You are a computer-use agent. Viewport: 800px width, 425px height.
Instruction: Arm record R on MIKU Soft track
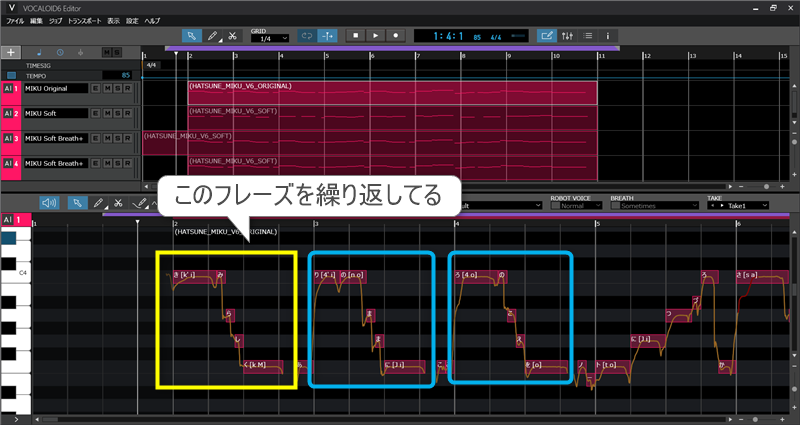(128, 113)
